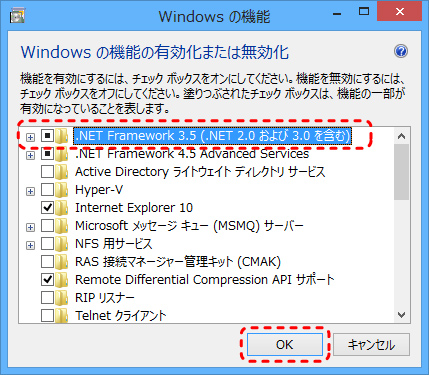Expand the Microsoft メッセージ キュー node
This screenshot has height=375, width=429.
(30, 227)
